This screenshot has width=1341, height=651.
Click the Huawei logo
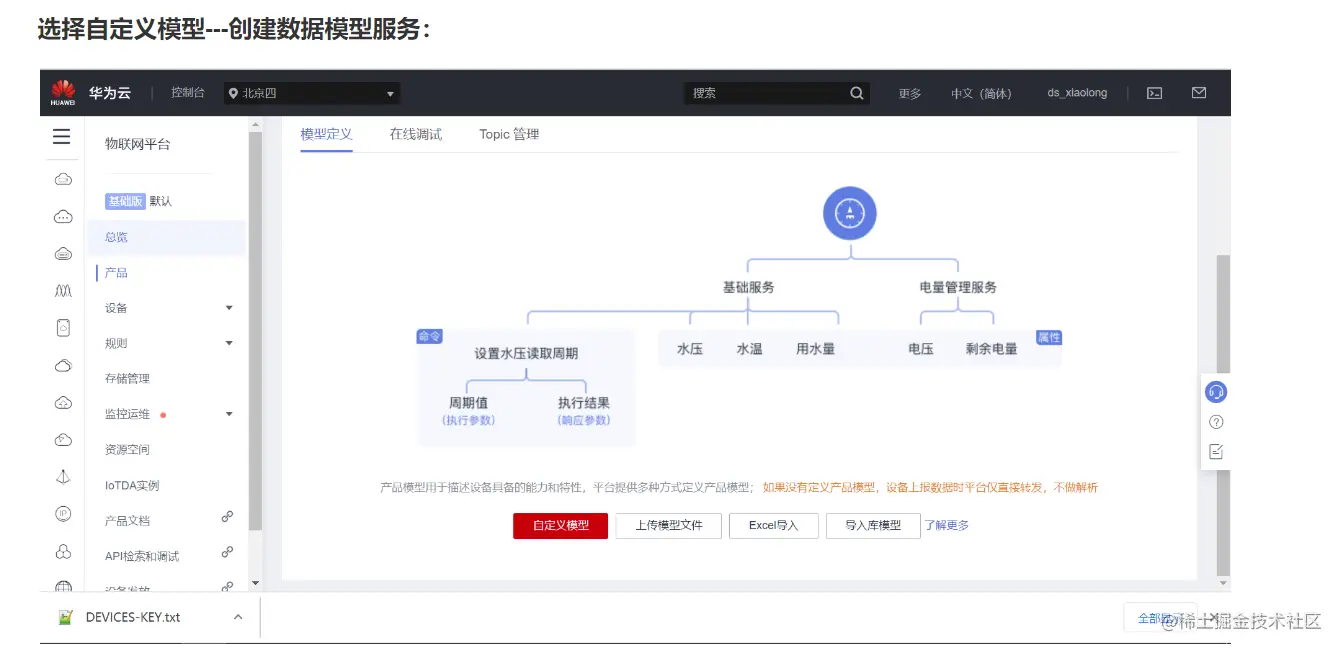coord(63,93)
